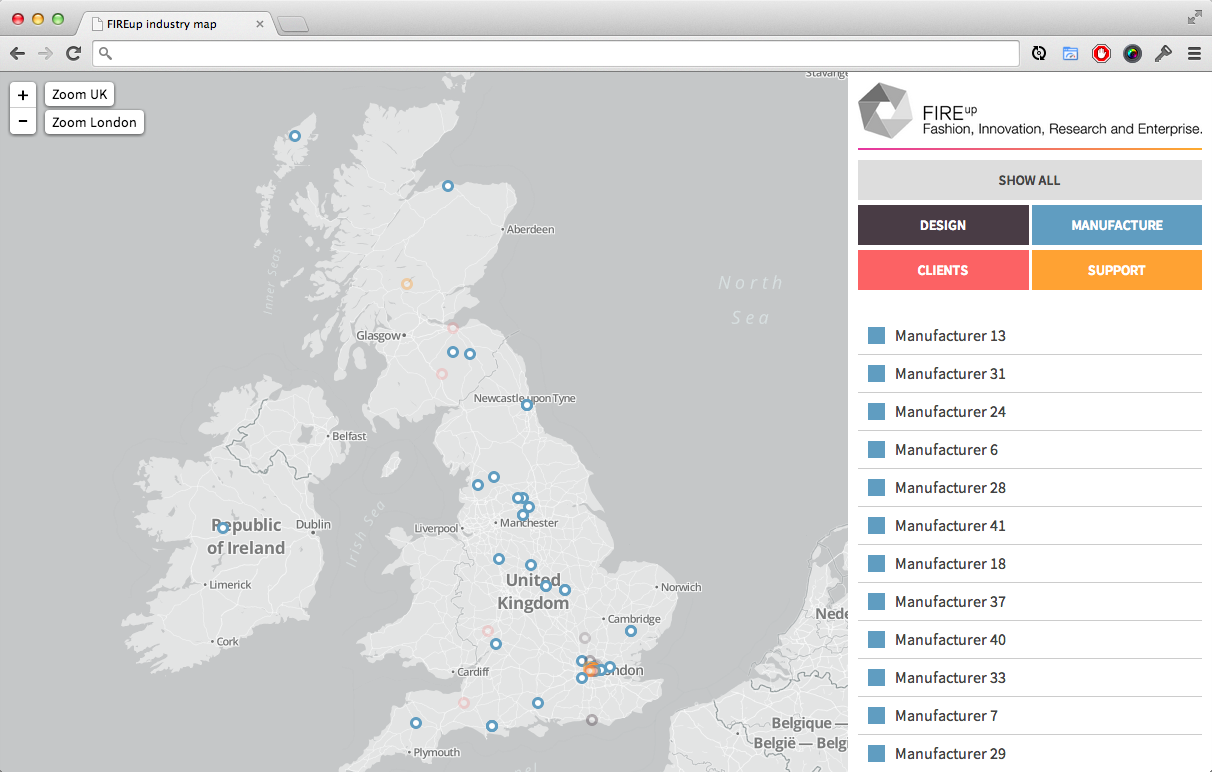Open Manufacturer 37 in the list
1212x772 pixels.
coord(1030,602)
